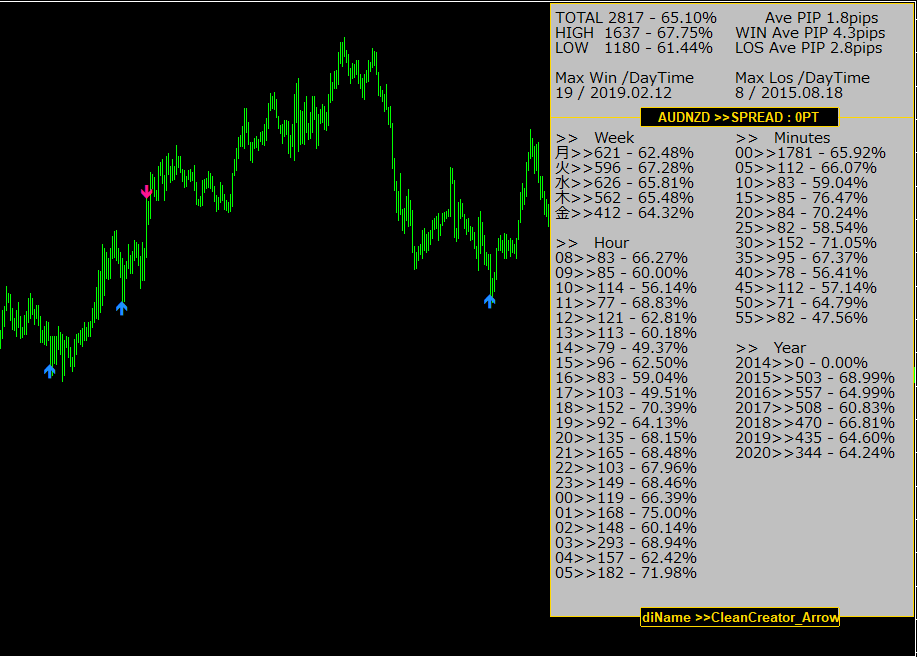Select year row 2014>>0 - 0.00%
The image size is (917, 657).
click(801, 363)
